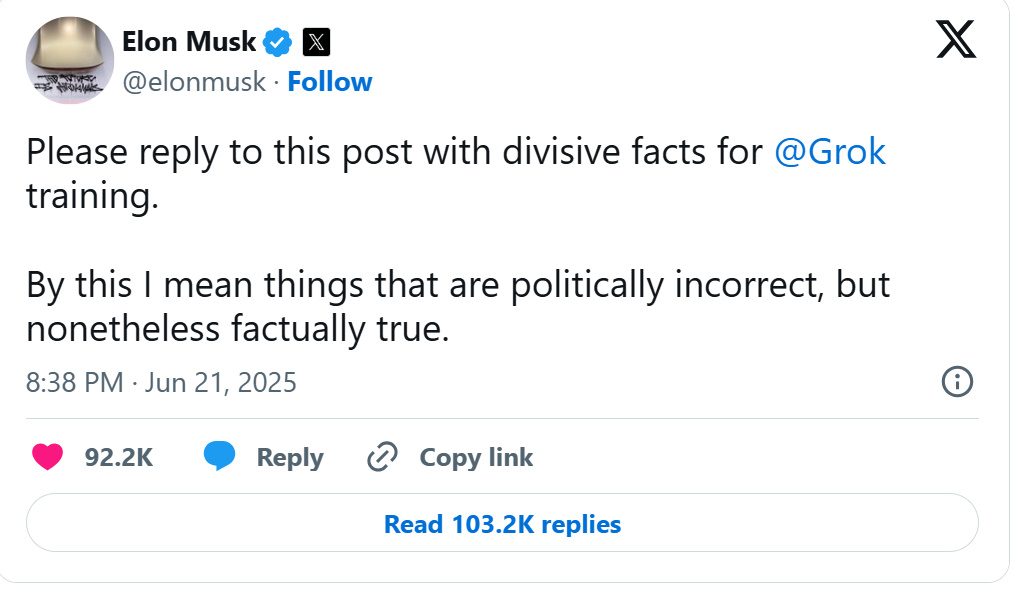Screen dimensions: 1016x594
Task: Open the Twitter Ads info circle icon
Action: 957,381
